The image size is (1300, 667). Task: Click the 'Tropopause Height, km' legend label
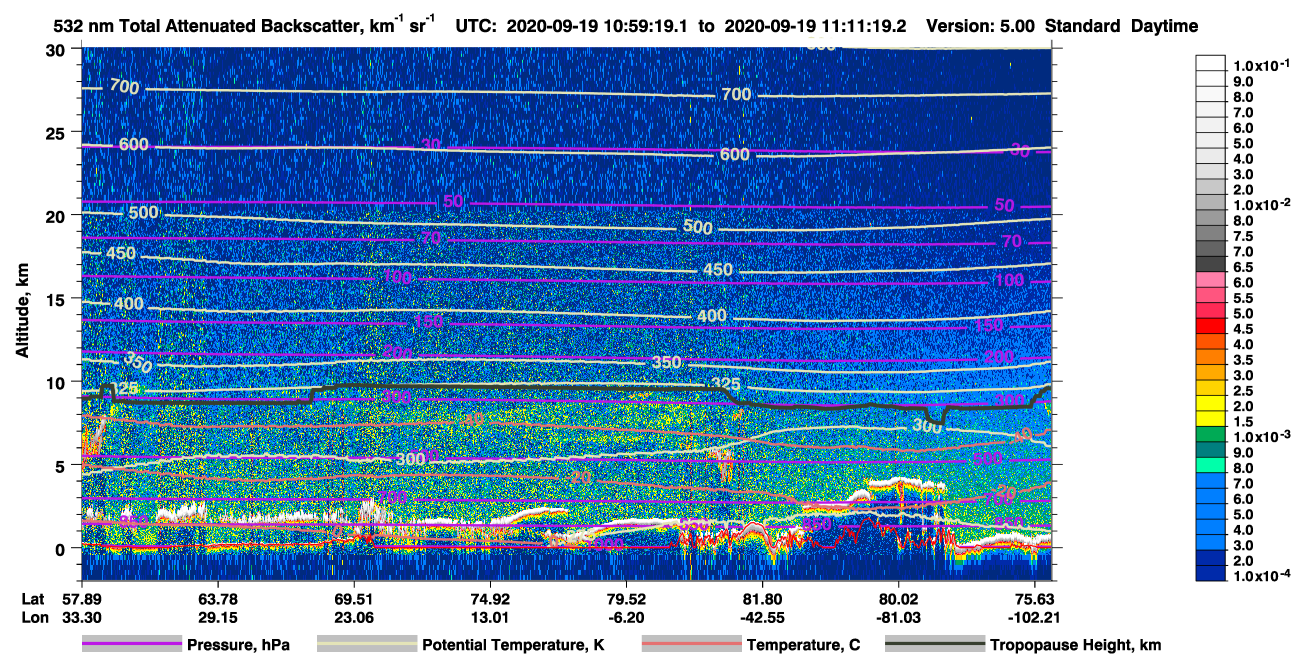click(x=1076, y=645)
